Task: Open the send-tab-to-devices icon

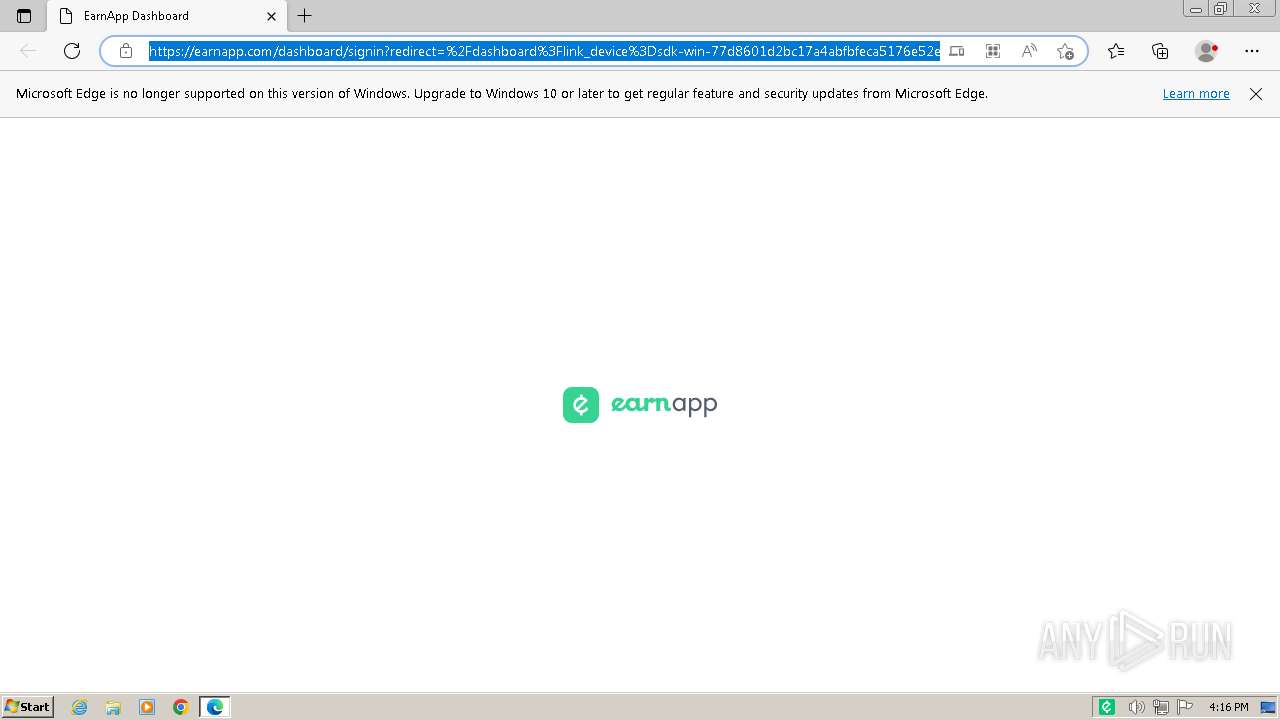Action: pos(957,51)
